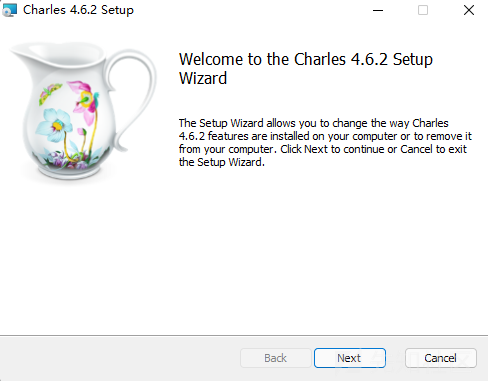
Task: Click the word "Wizard" in the heading
Action: pyautogui.click(x=203, y=78)
